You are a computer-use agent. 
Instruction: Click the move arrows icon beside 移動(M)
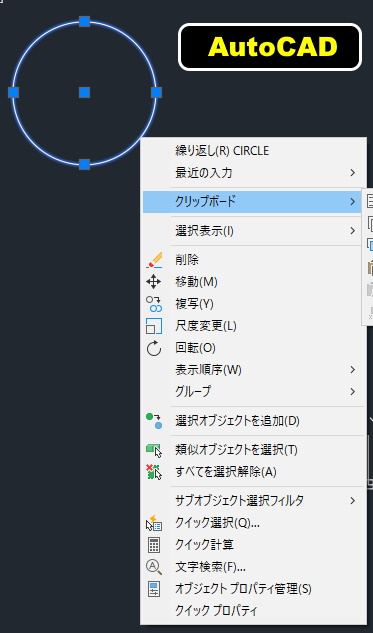[x=154, y=282]
